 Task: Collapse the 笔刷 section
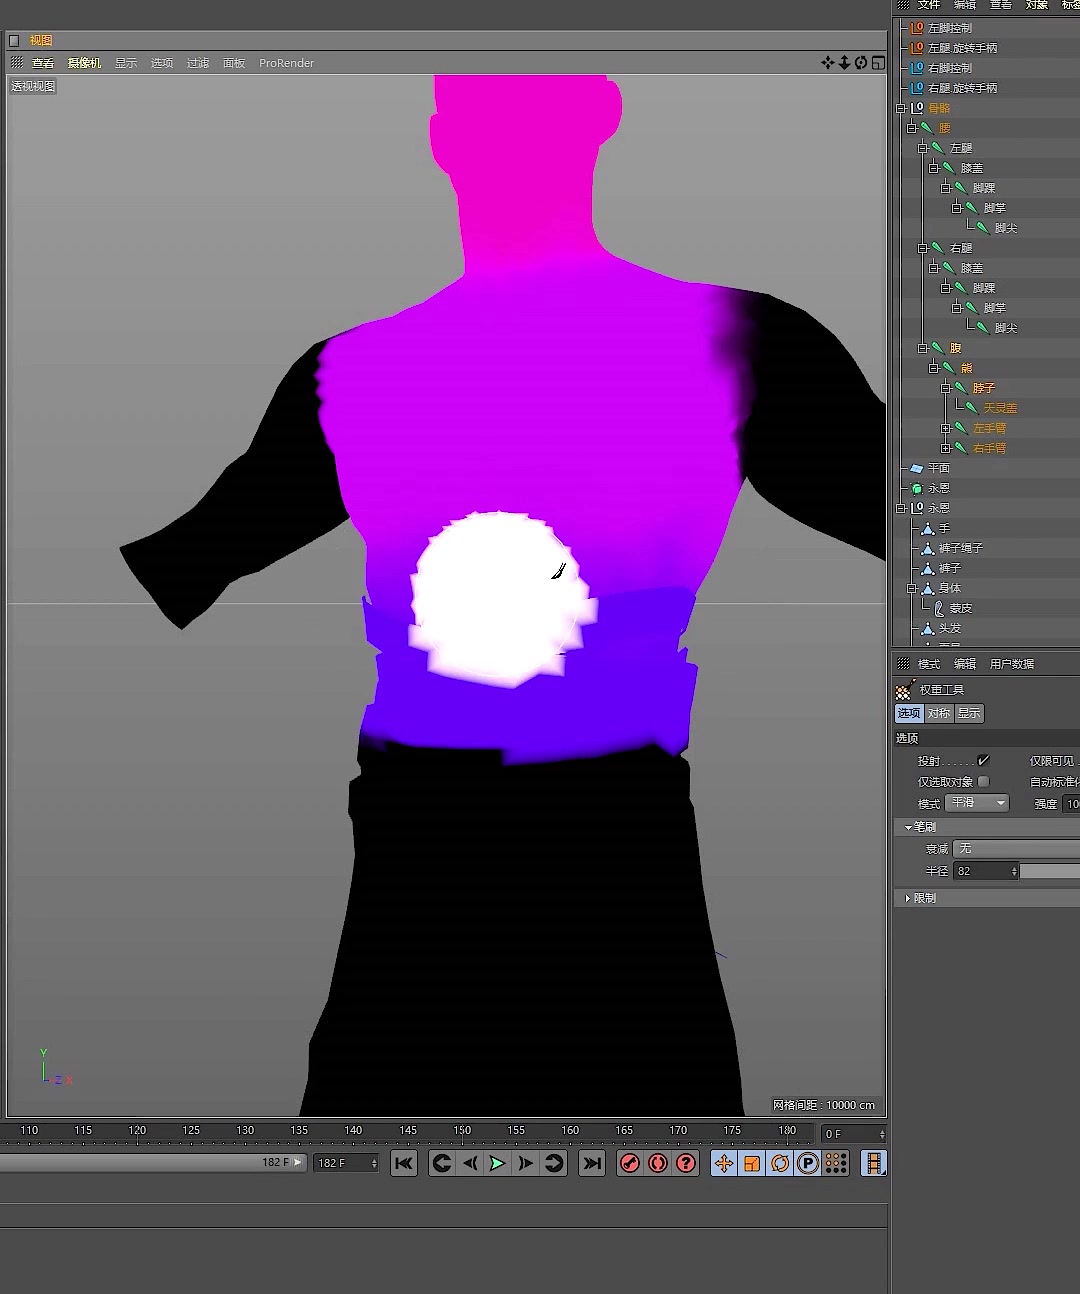920,827
